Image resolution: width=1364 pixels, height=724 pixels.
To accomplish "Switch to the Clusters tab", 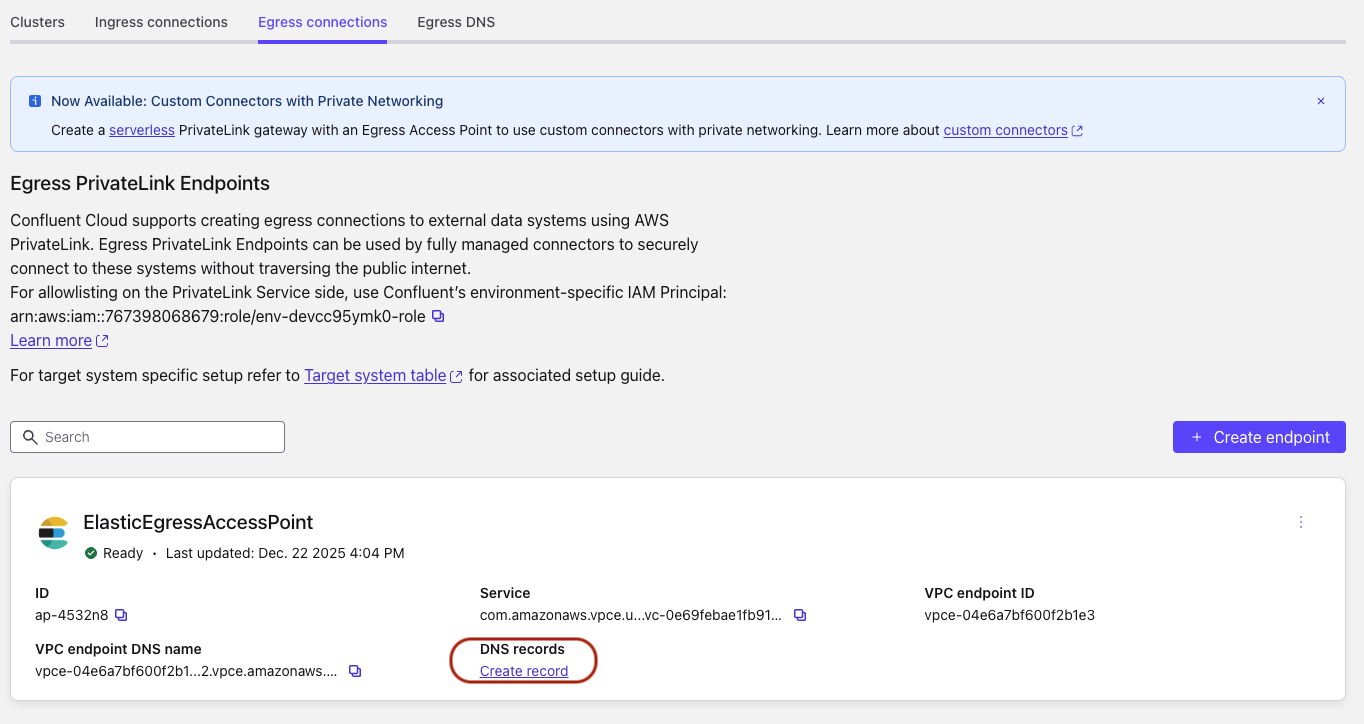I will (37, 21).
